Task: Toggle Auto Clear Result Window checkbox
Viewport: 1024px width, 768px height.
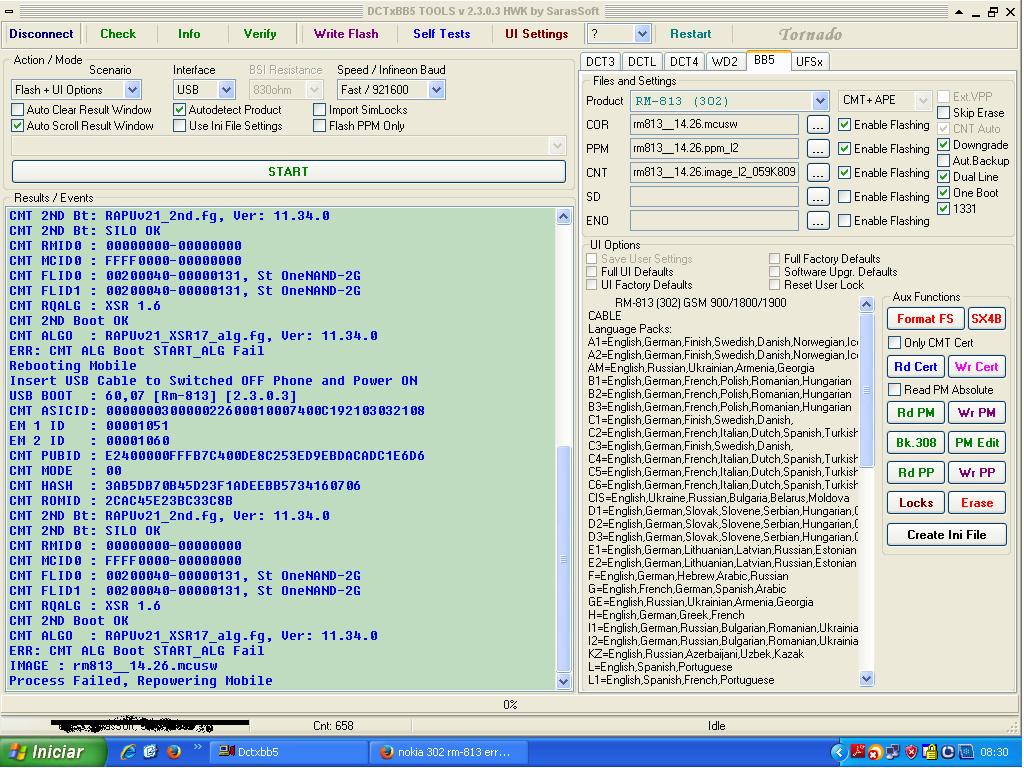Action: (18, 110)
